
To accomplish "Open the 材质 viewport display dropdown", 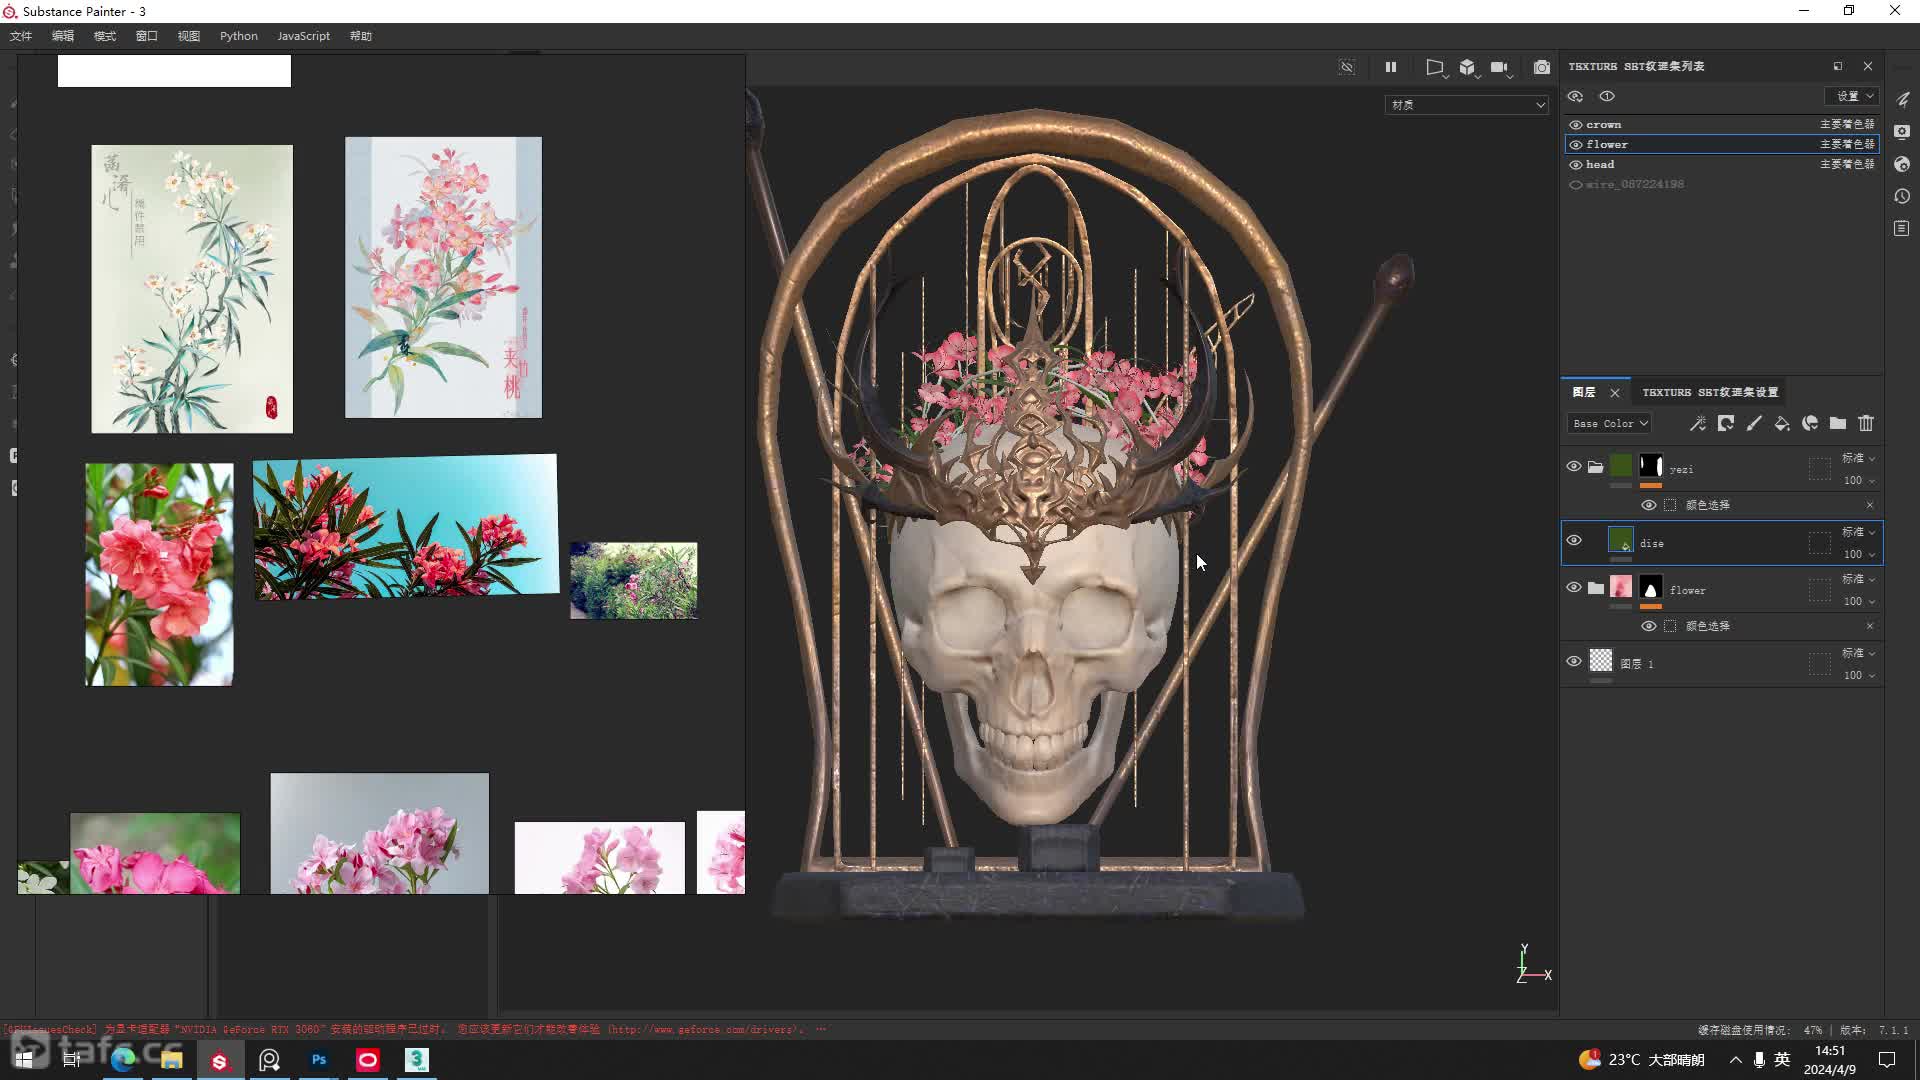I will pos(1467,105).
